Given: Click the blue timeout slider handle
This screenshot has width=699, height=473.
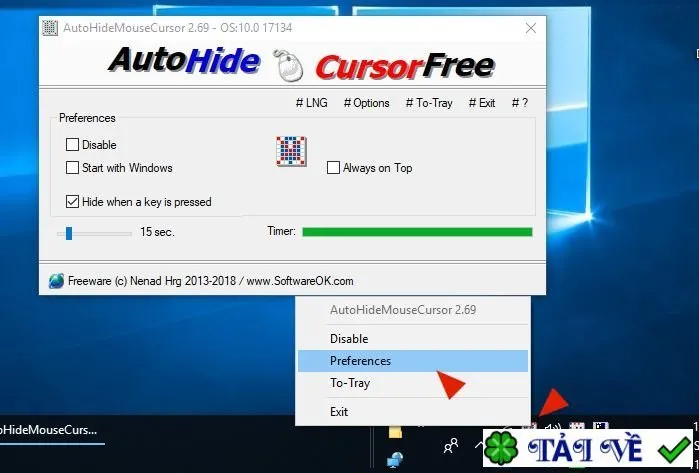Looking at the screenshot, I should [69, 233].
